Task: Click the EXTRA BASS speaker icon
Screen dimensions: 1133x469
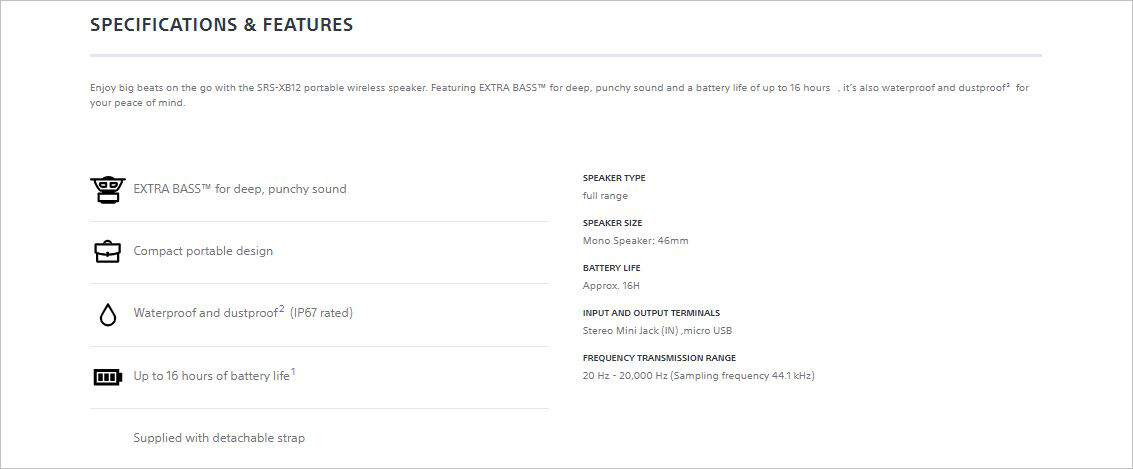Action: pyautogui.click(x=108, y=189)
